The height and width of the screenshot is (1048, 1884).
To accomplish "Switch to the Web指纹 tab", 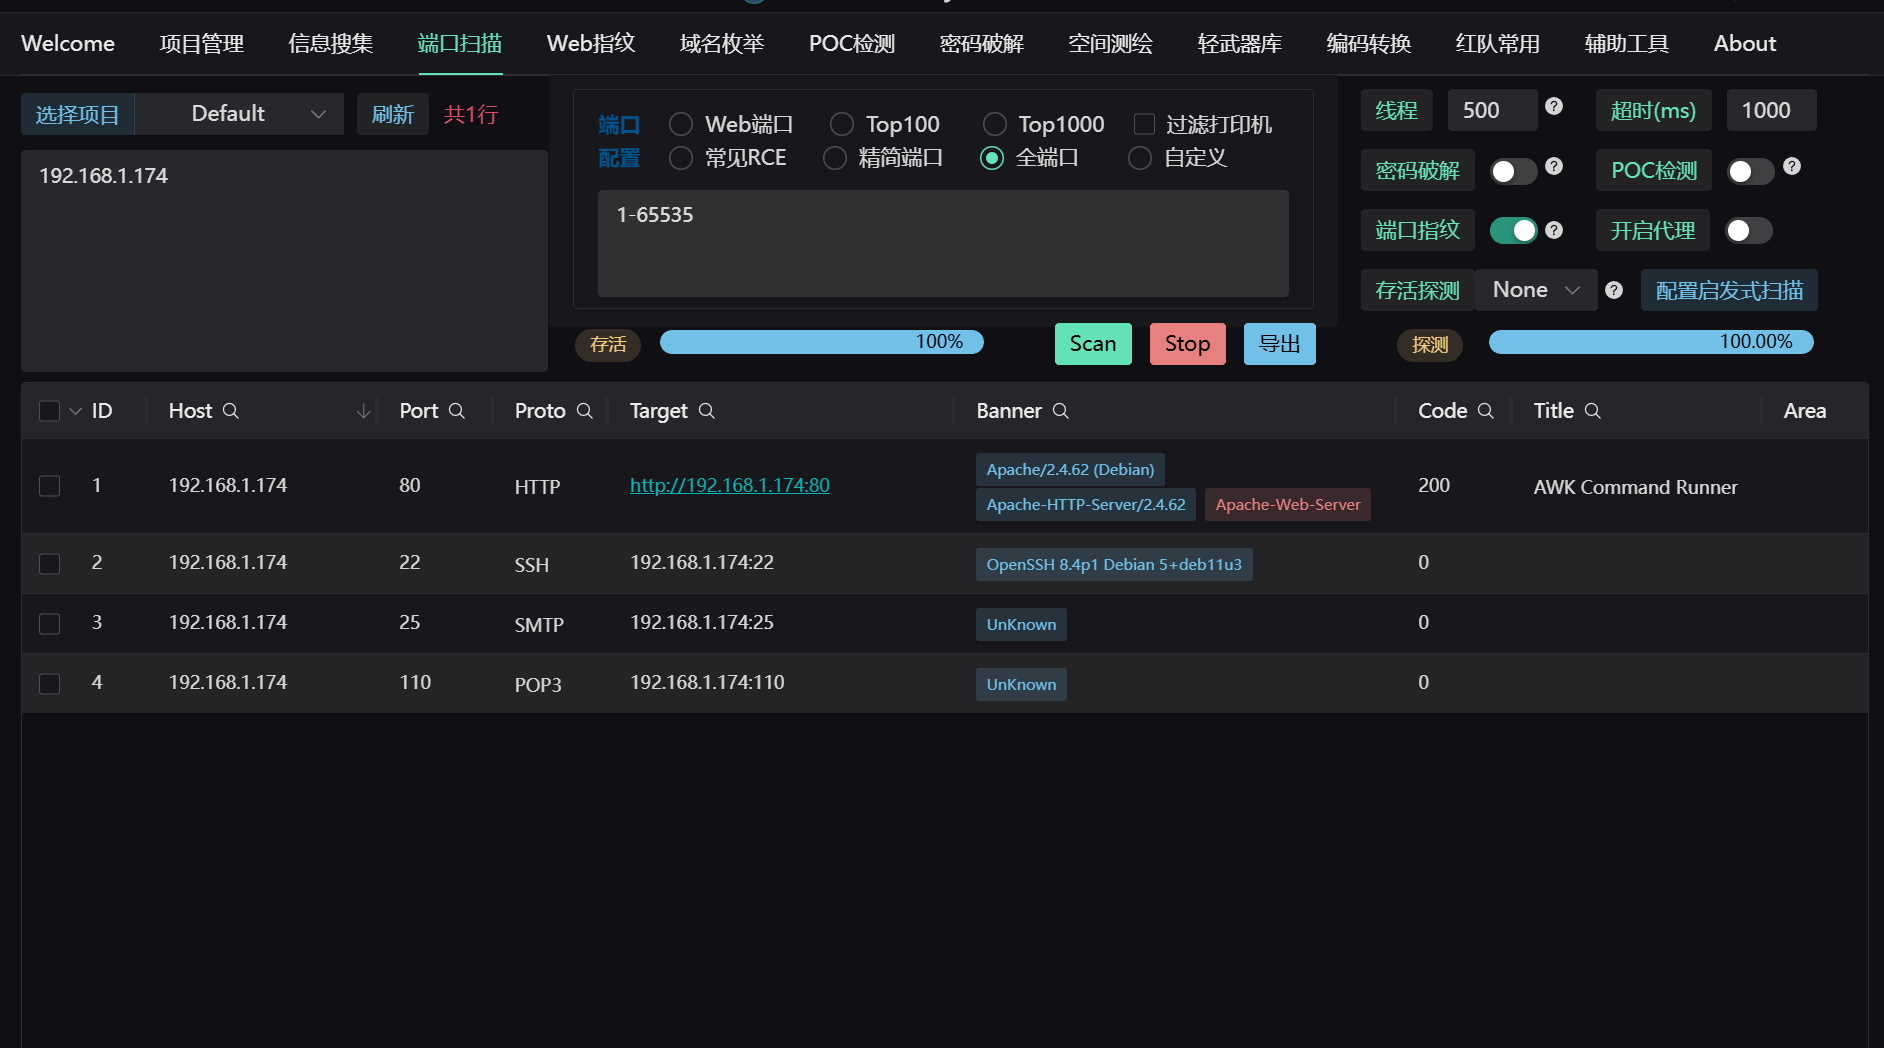I will pos(591,44).
